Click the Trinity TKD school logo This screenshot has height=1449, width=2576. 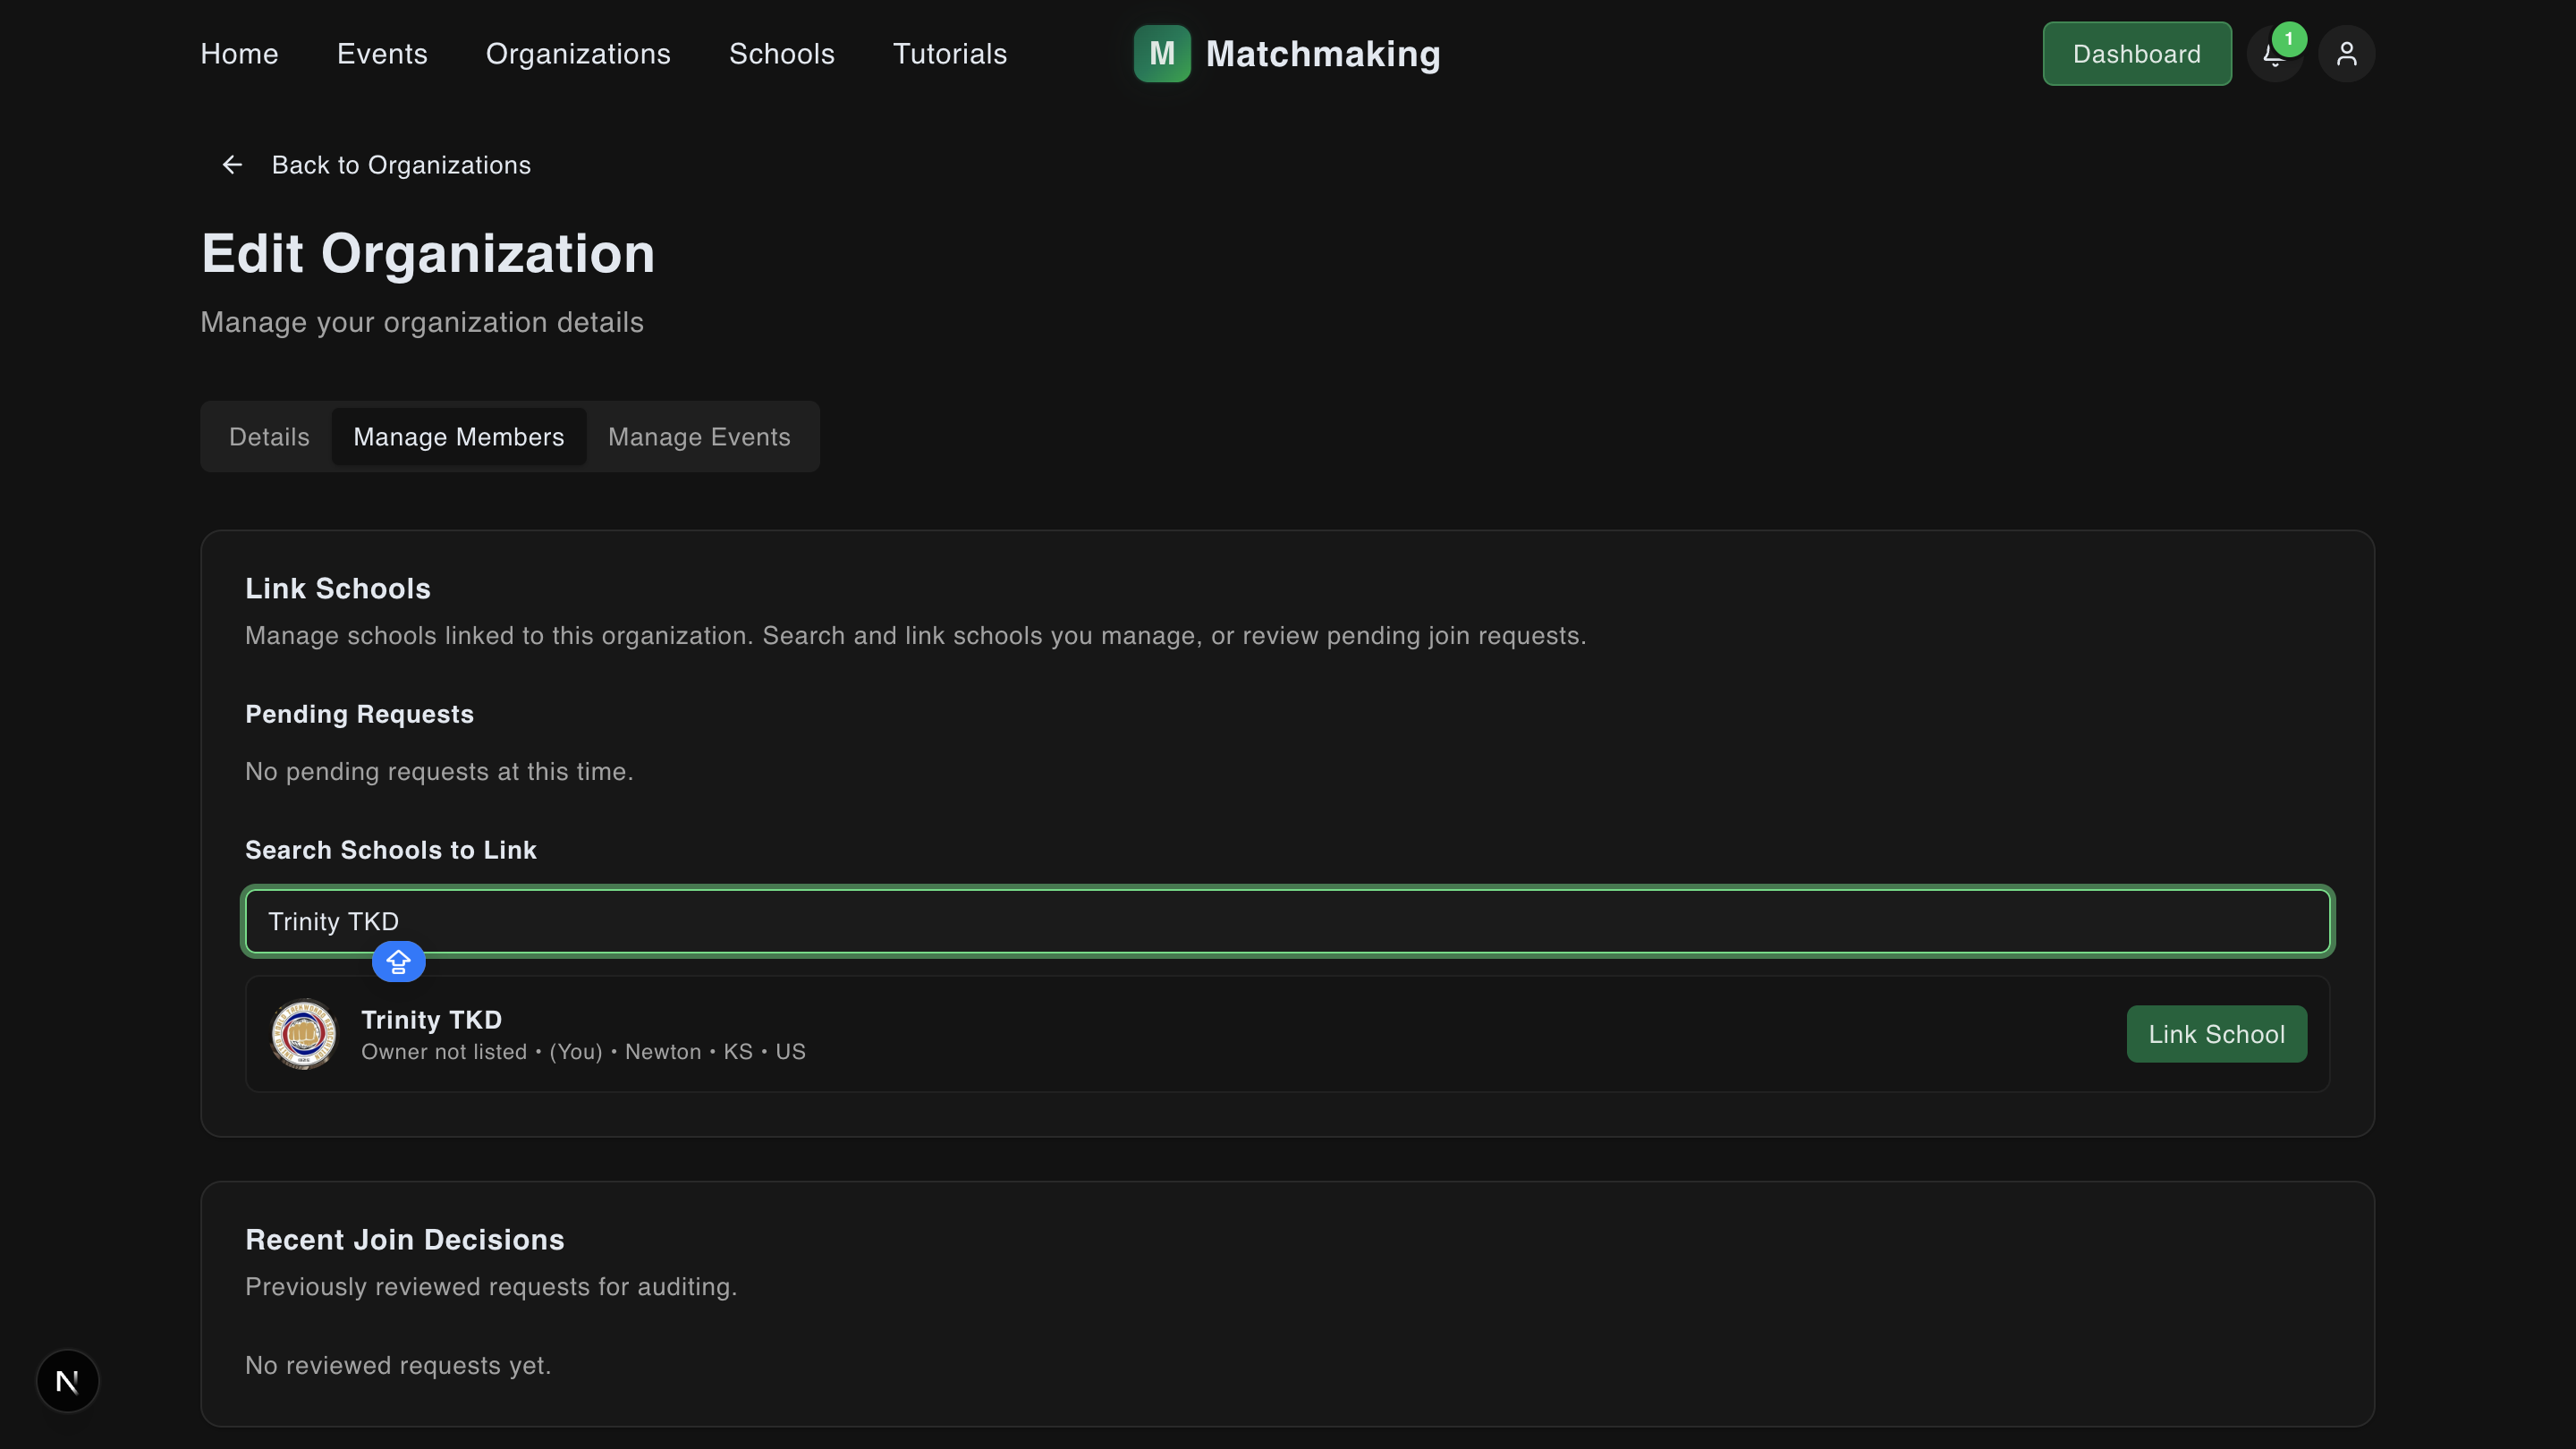click(x=304, y=1034)
